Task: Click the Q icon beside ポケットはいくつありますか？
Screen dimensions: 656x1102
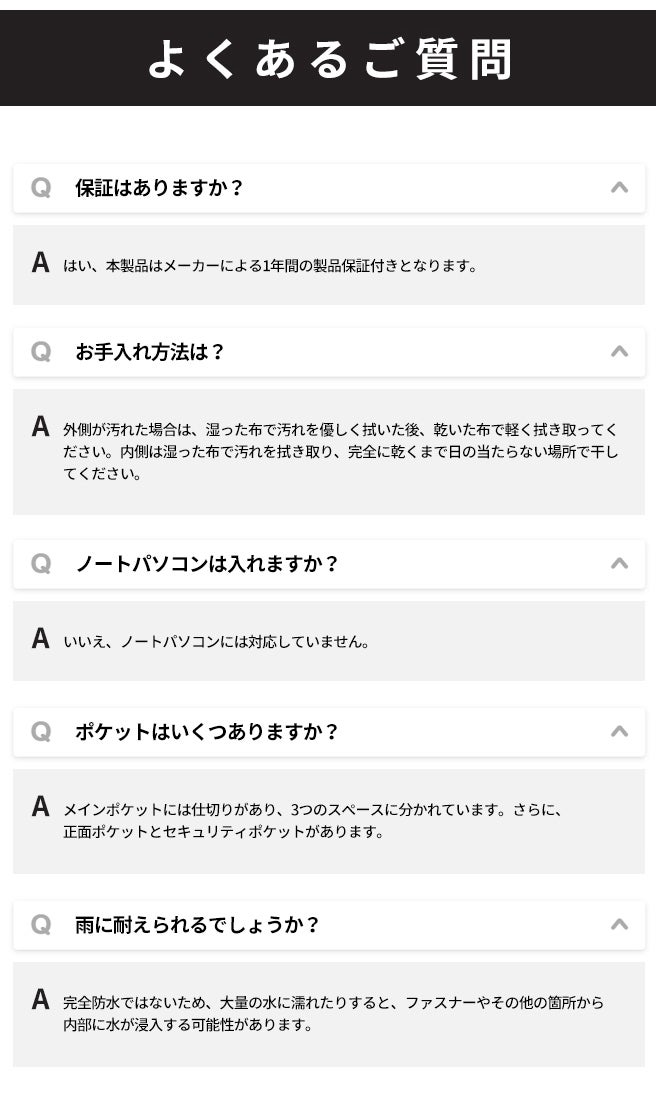Action: coord(41,732)
